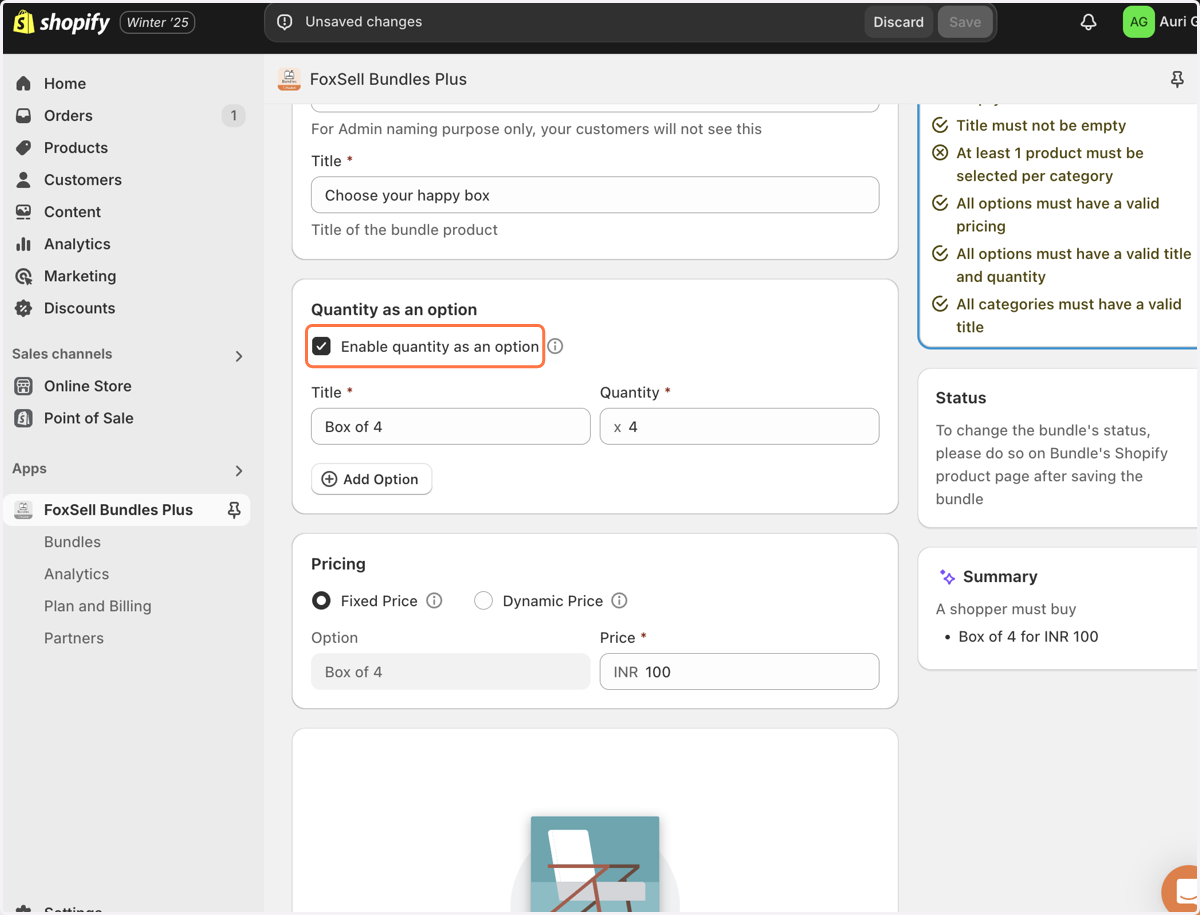1200x915 pixels.
Task: Open Bundles submenu item
Action: (x=72, y=542)
